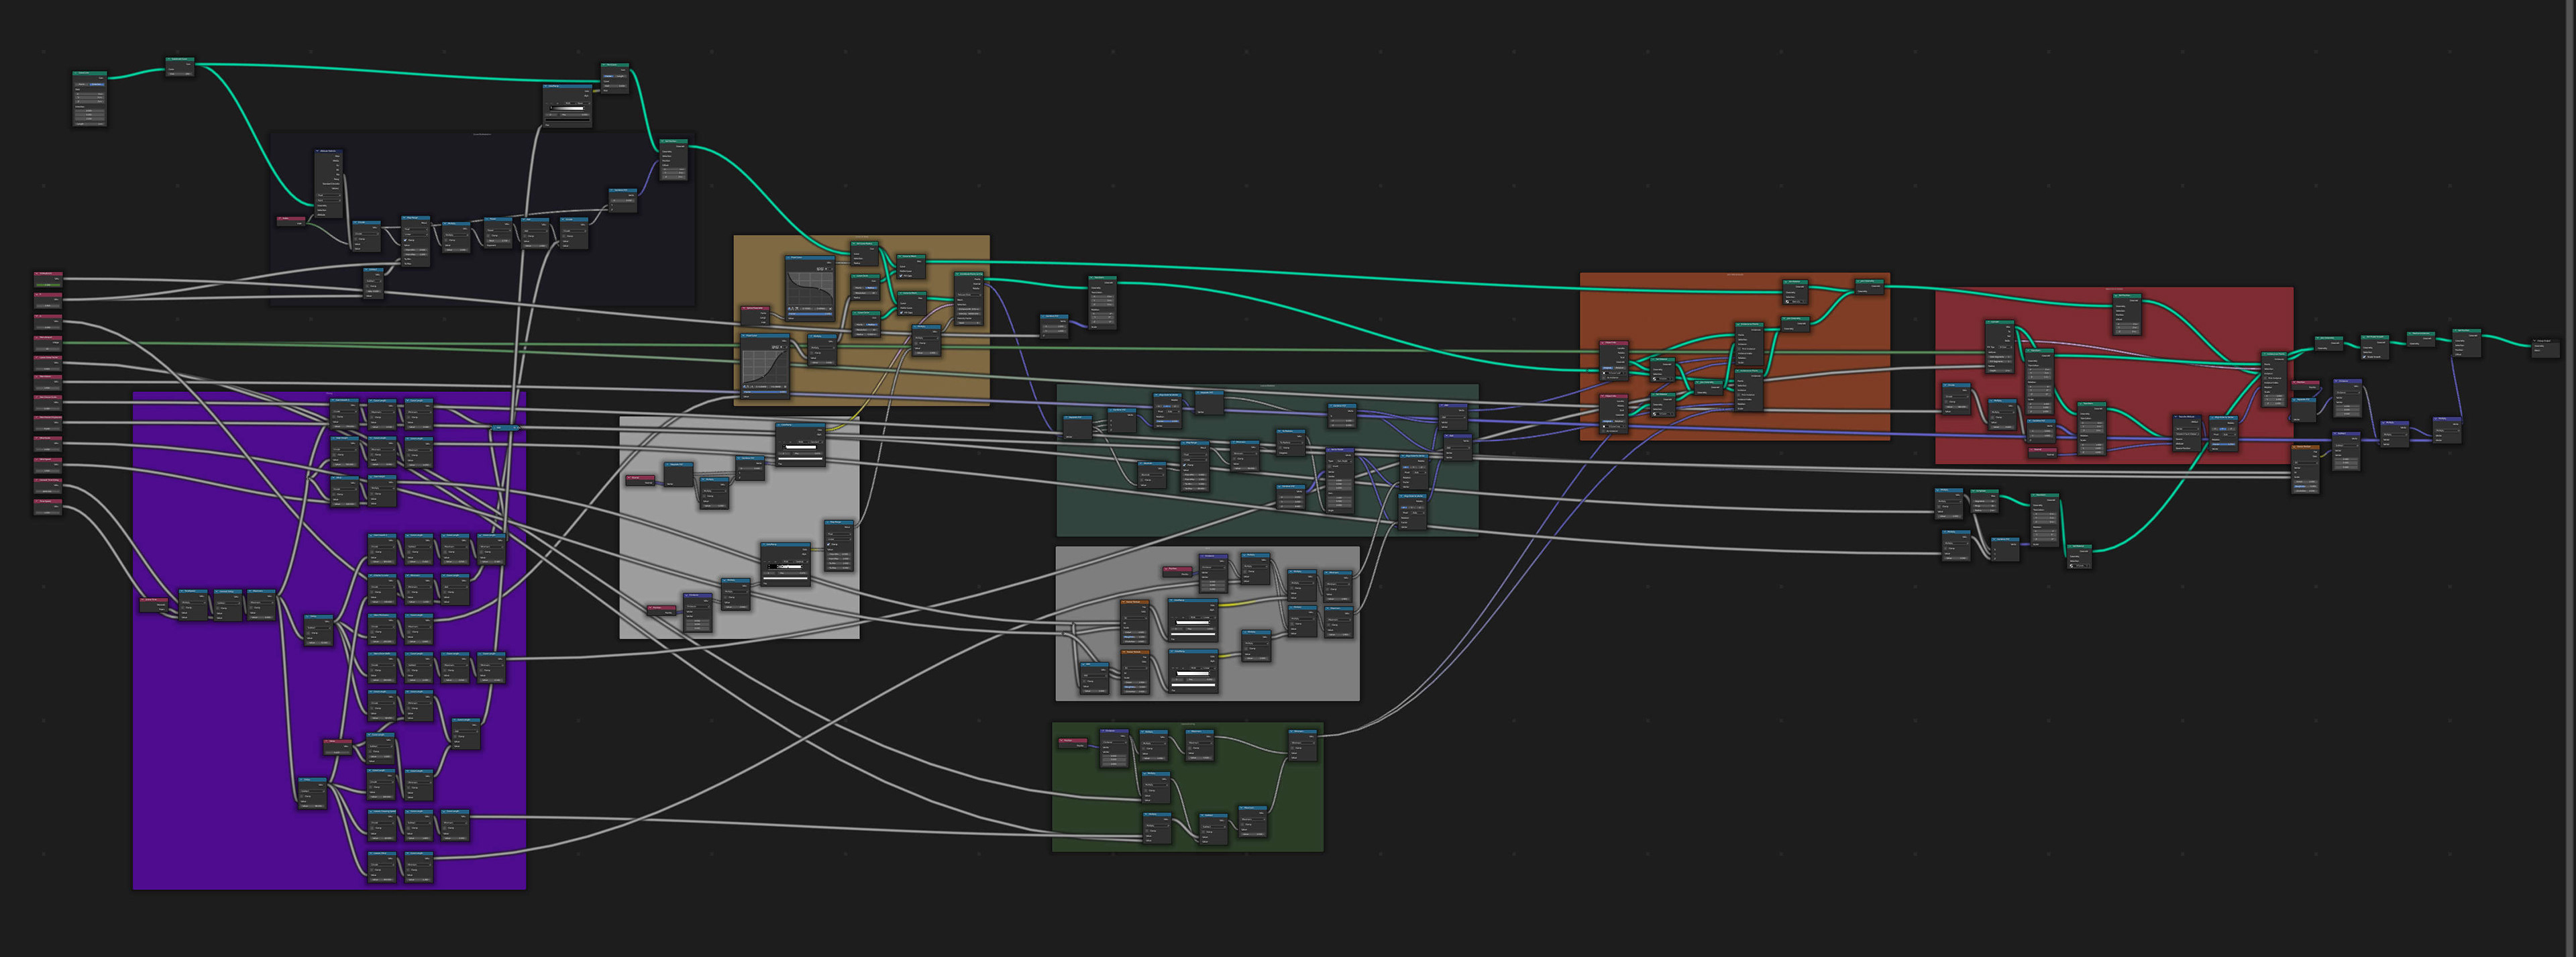Collapse the isolated Curve Line node at far top-left
The width and height of the screenshot is (2576, 957).
click(x=76, y=73)
